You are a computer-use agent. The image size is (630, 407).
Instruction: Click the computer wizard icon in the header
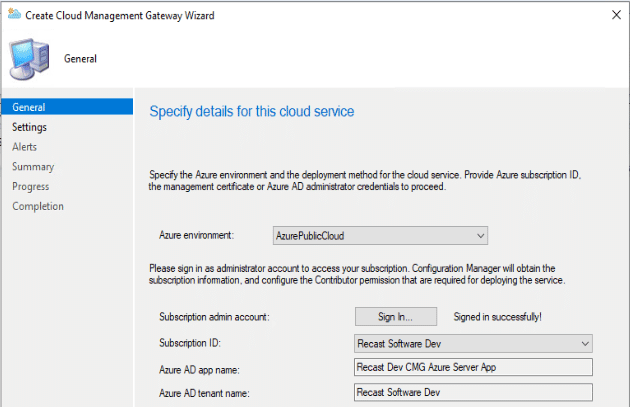29,56
